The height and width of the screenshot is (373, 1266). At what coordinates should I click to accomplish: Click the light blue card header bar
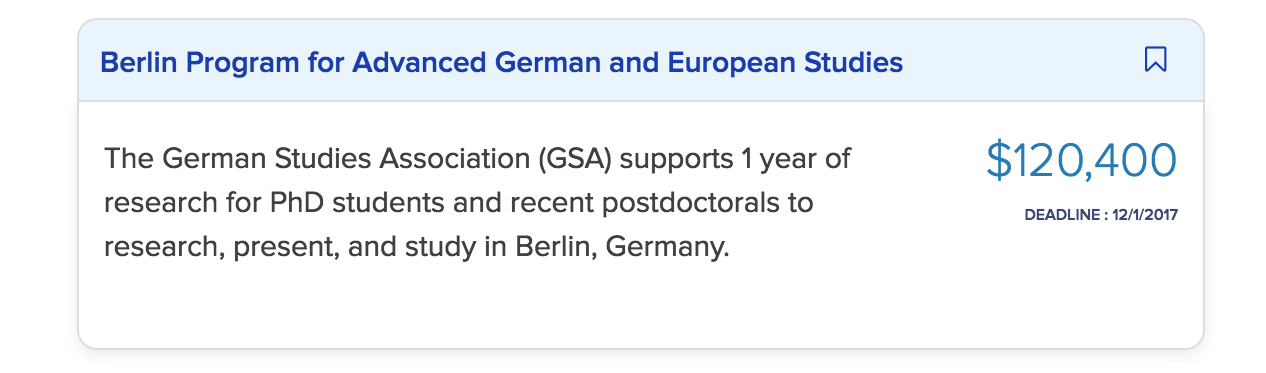pos(641,61)
